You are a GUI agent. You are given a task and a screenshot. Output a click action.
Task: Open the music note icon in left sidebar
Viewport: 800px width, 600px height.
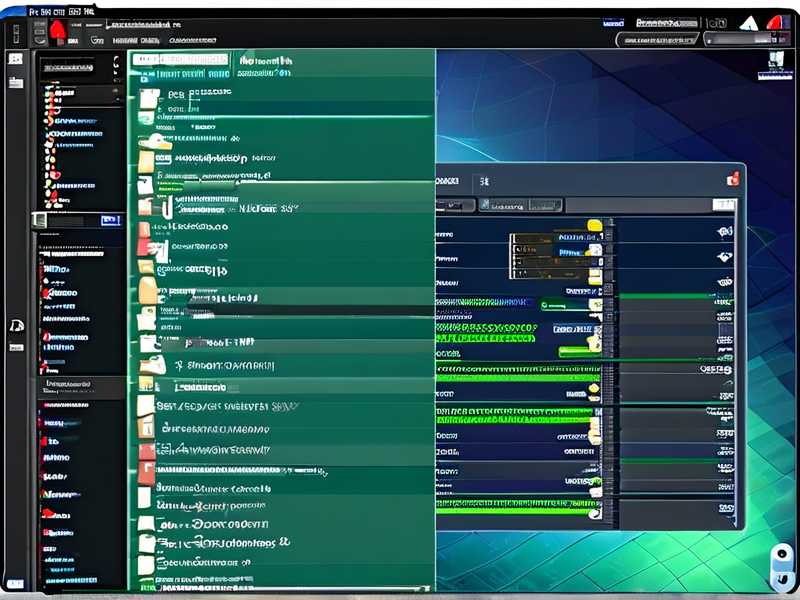click(15, 324)
